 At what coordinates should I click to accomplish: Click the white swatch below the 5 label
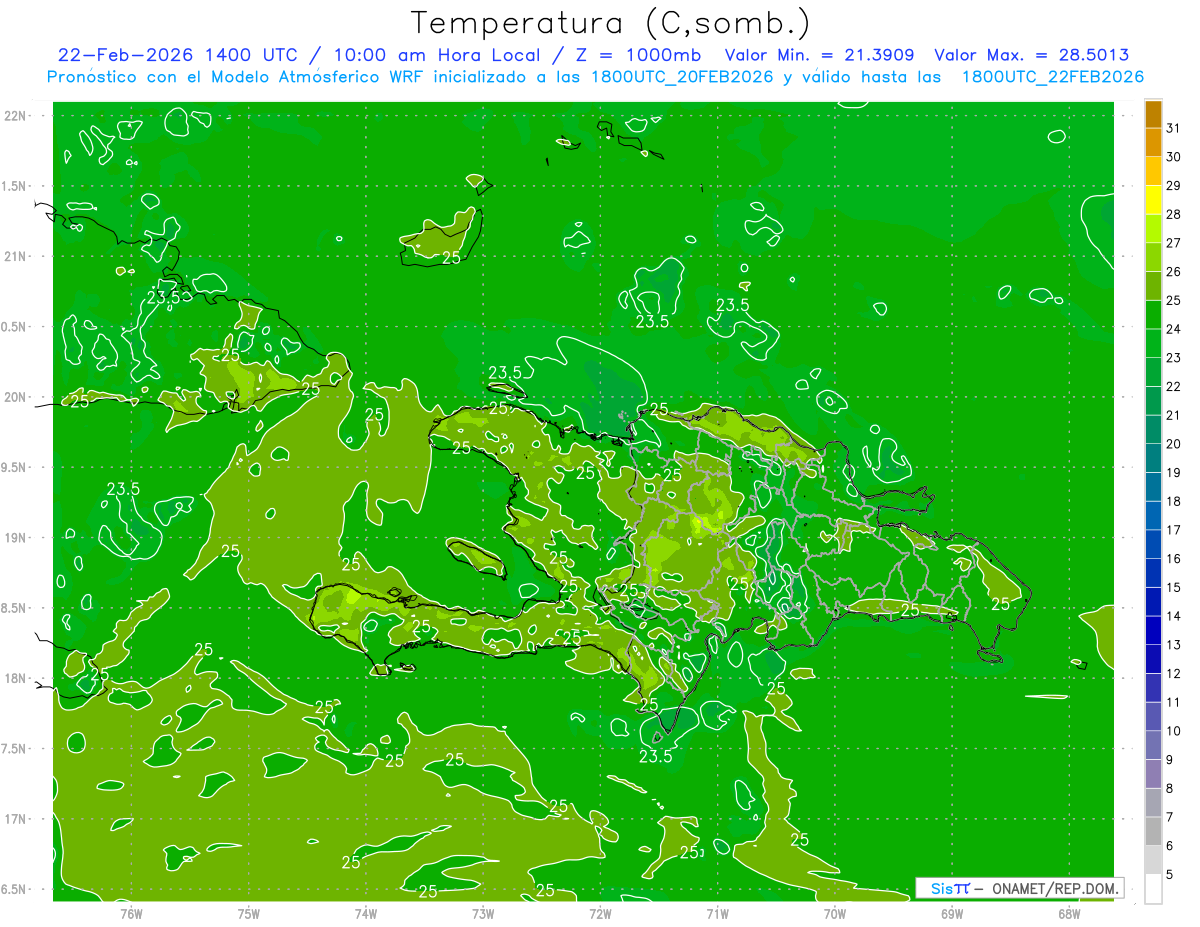pos(1153,889)
